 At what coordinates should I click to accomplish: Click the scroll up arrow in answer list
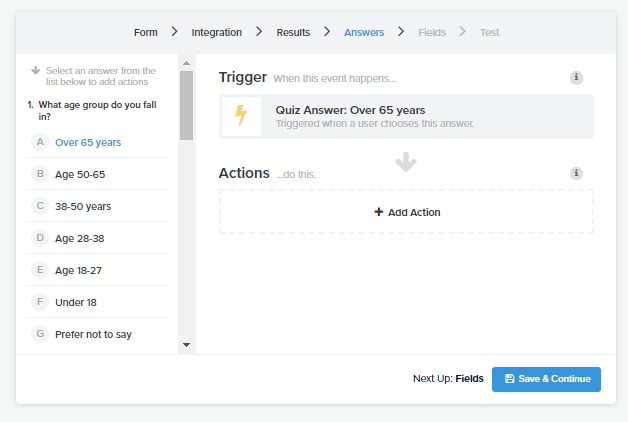[x=186, y=63]
